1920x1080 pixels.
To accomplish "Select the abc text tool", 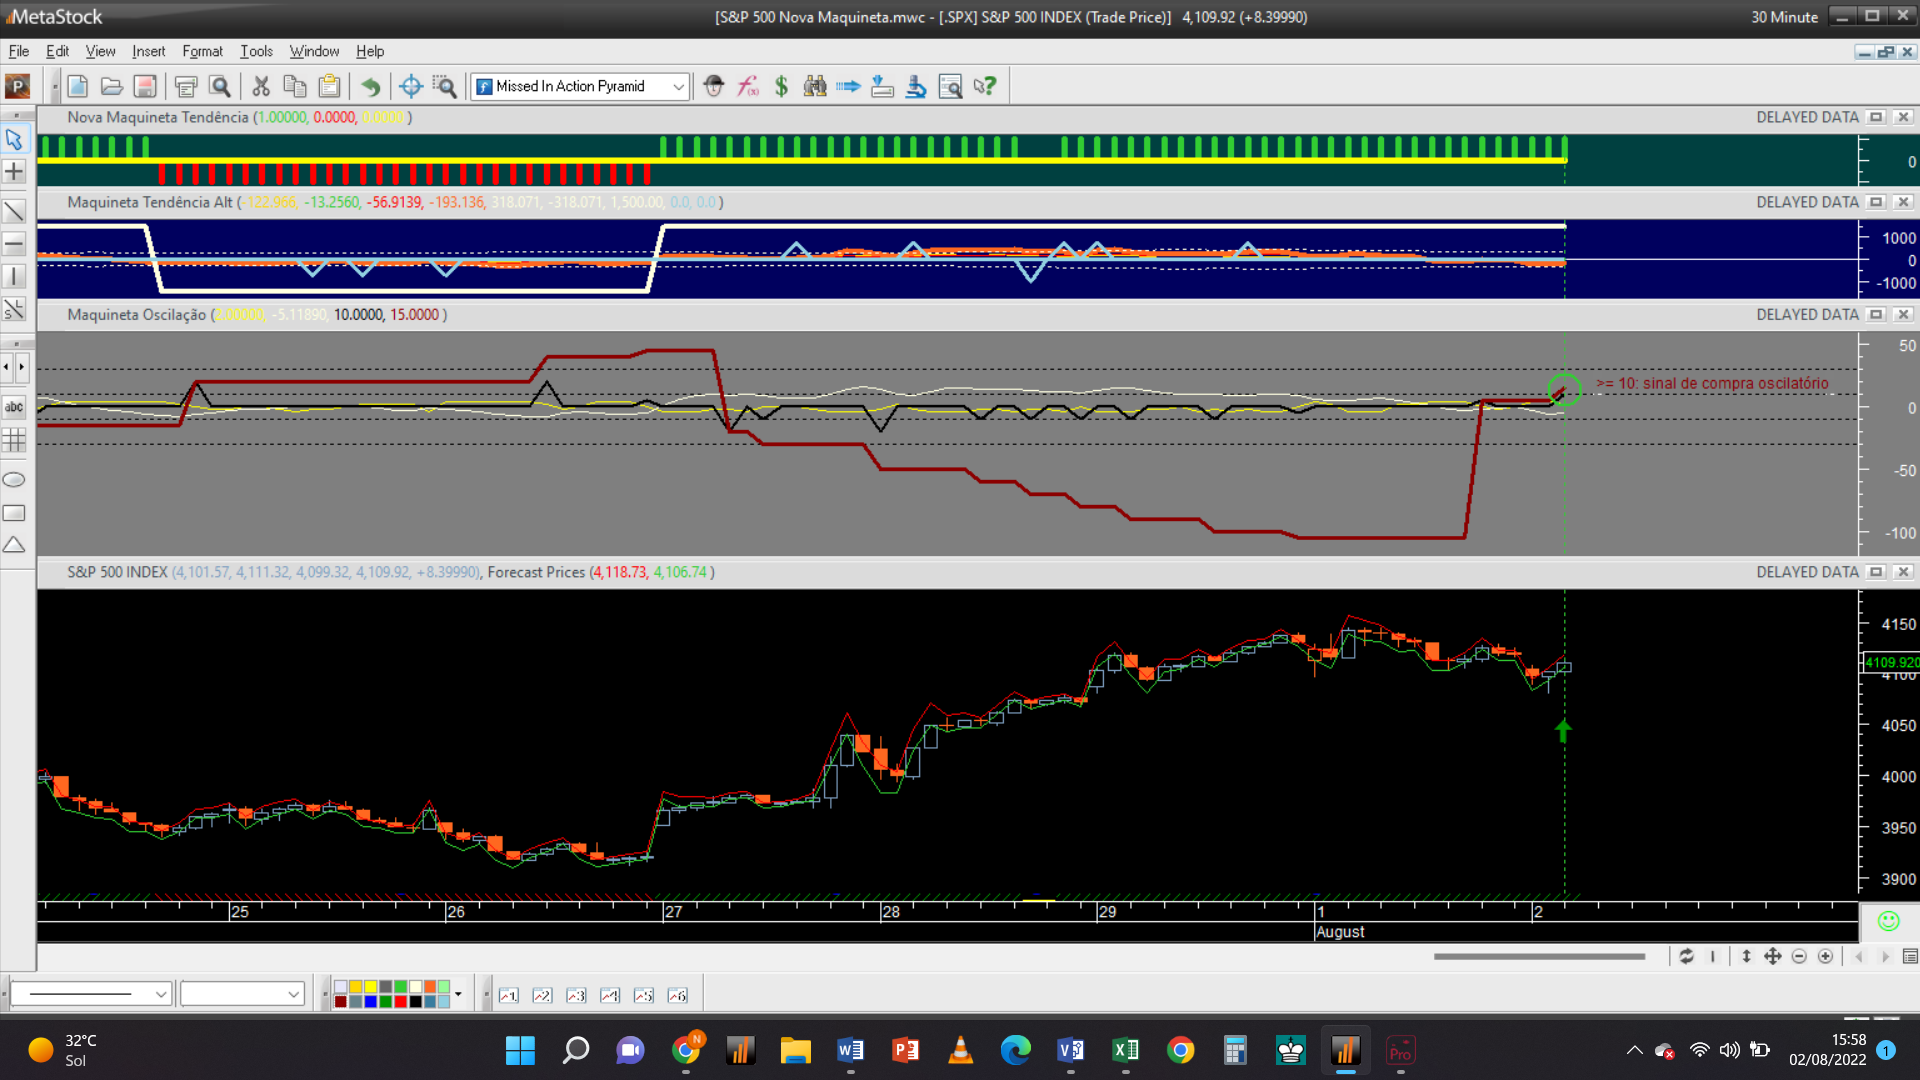I will pyautogui.click(x=14, y=407).
